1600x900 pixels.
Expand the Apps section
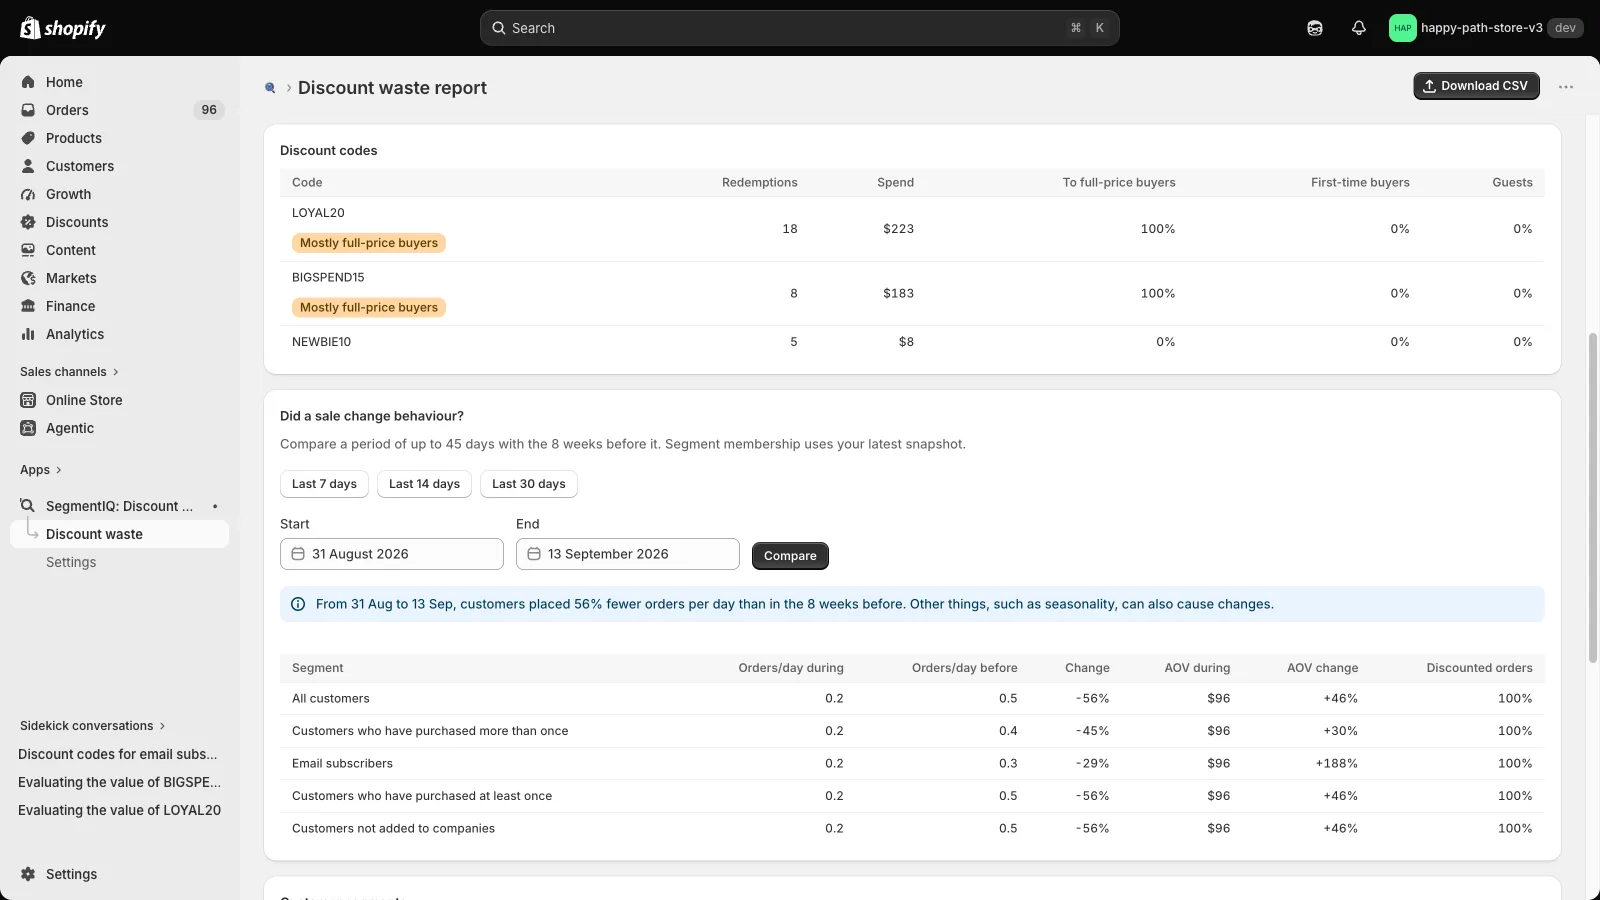pyautogui.click(x=41, y=470)
